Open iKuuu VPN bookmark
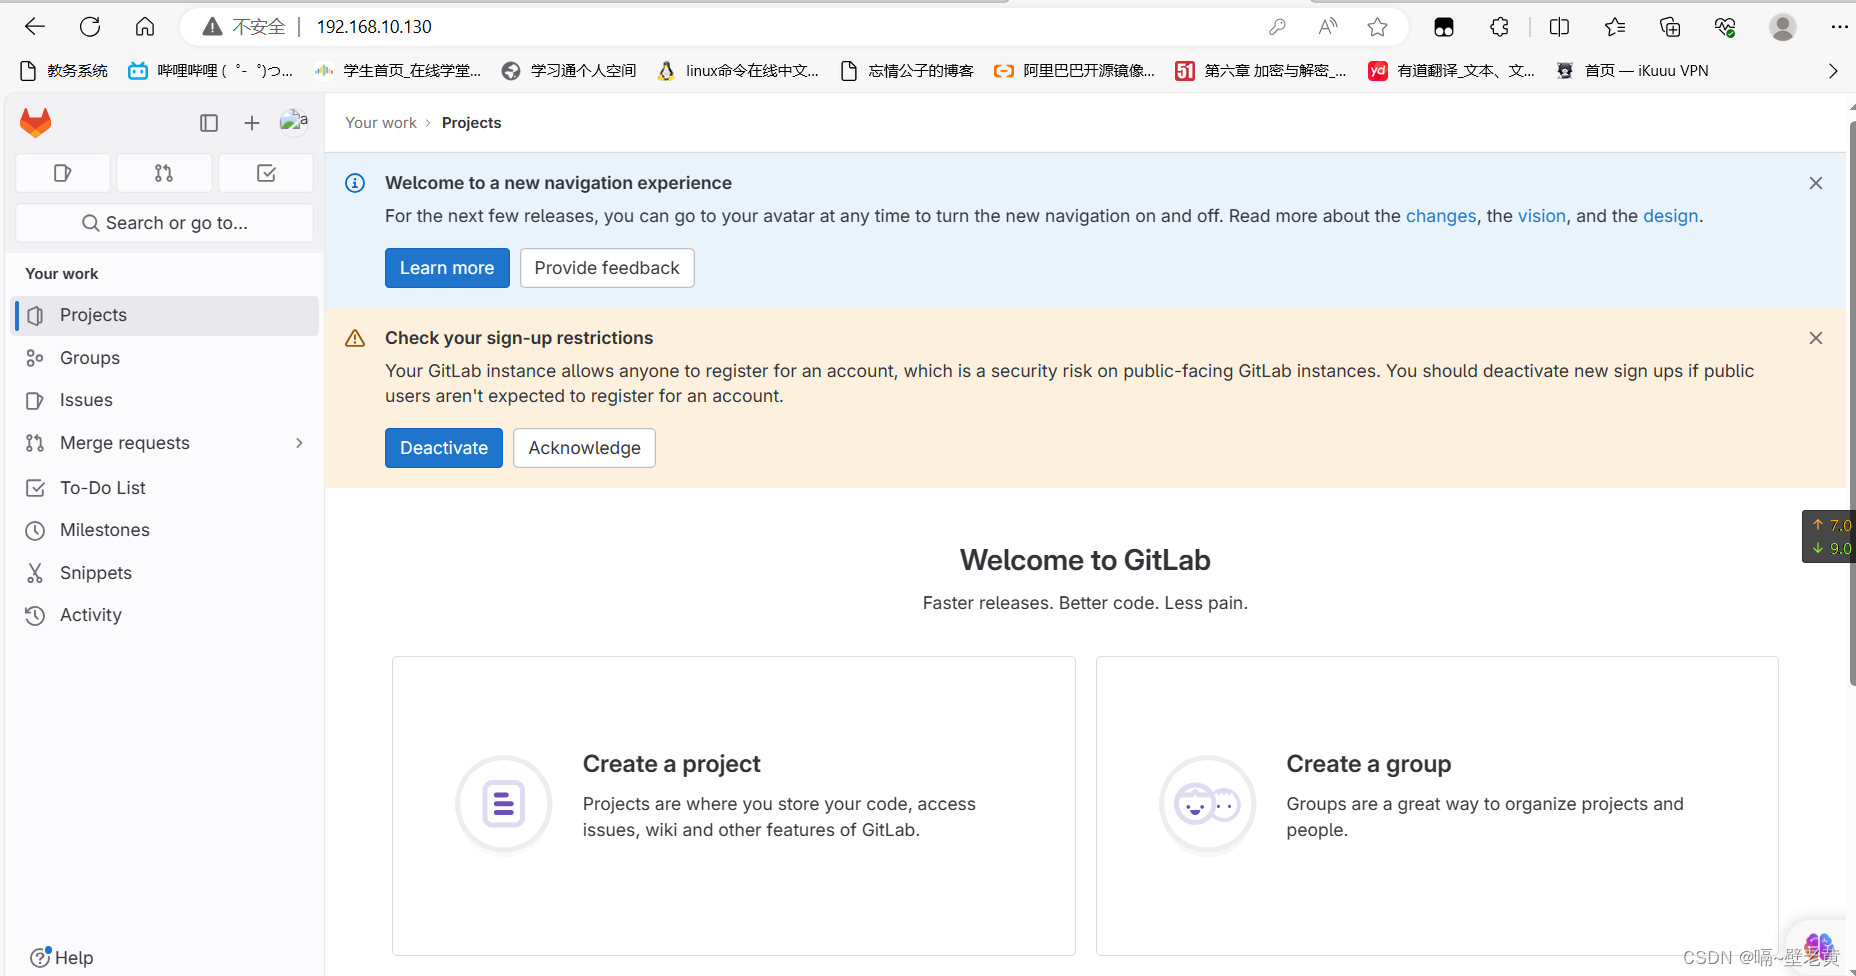 pyautogui.click(x=1632, y=71)
